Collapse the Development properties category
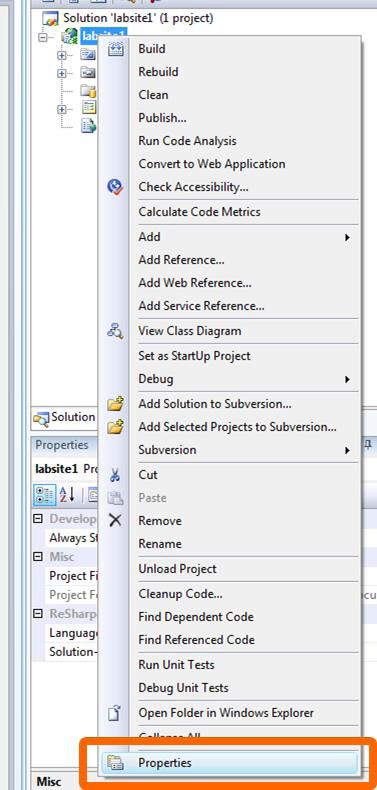The image size is (377, 790). (38, 518)
